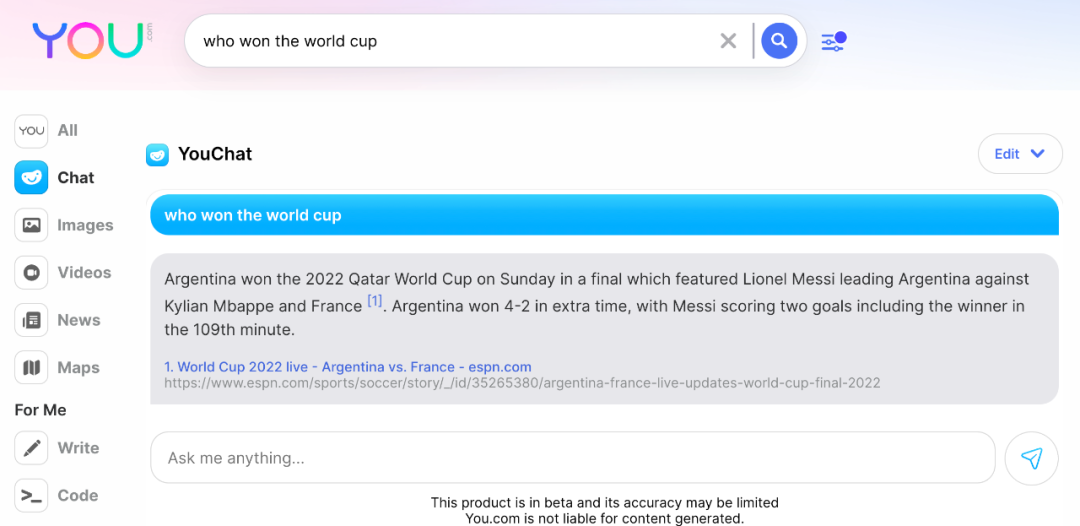The height and width of the screenshot is (526, 1080).
Task: Open the Maps sidebar icon
Action: (32, 368)
